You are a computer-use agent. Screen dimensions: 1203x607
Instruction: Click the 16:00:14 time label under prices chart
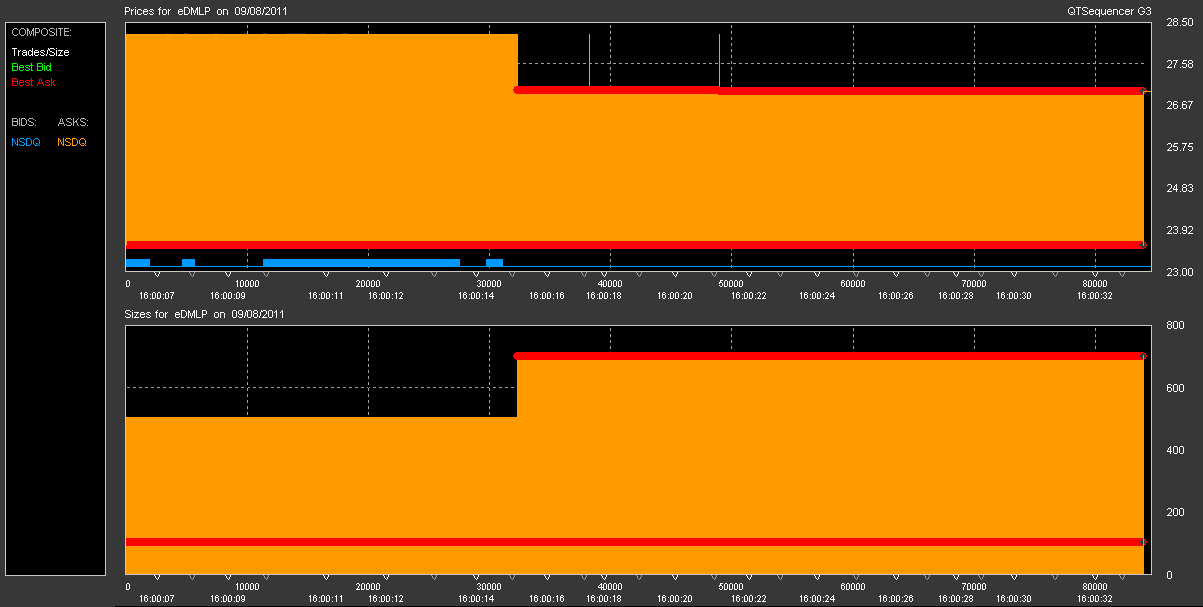tap(476, 296)
